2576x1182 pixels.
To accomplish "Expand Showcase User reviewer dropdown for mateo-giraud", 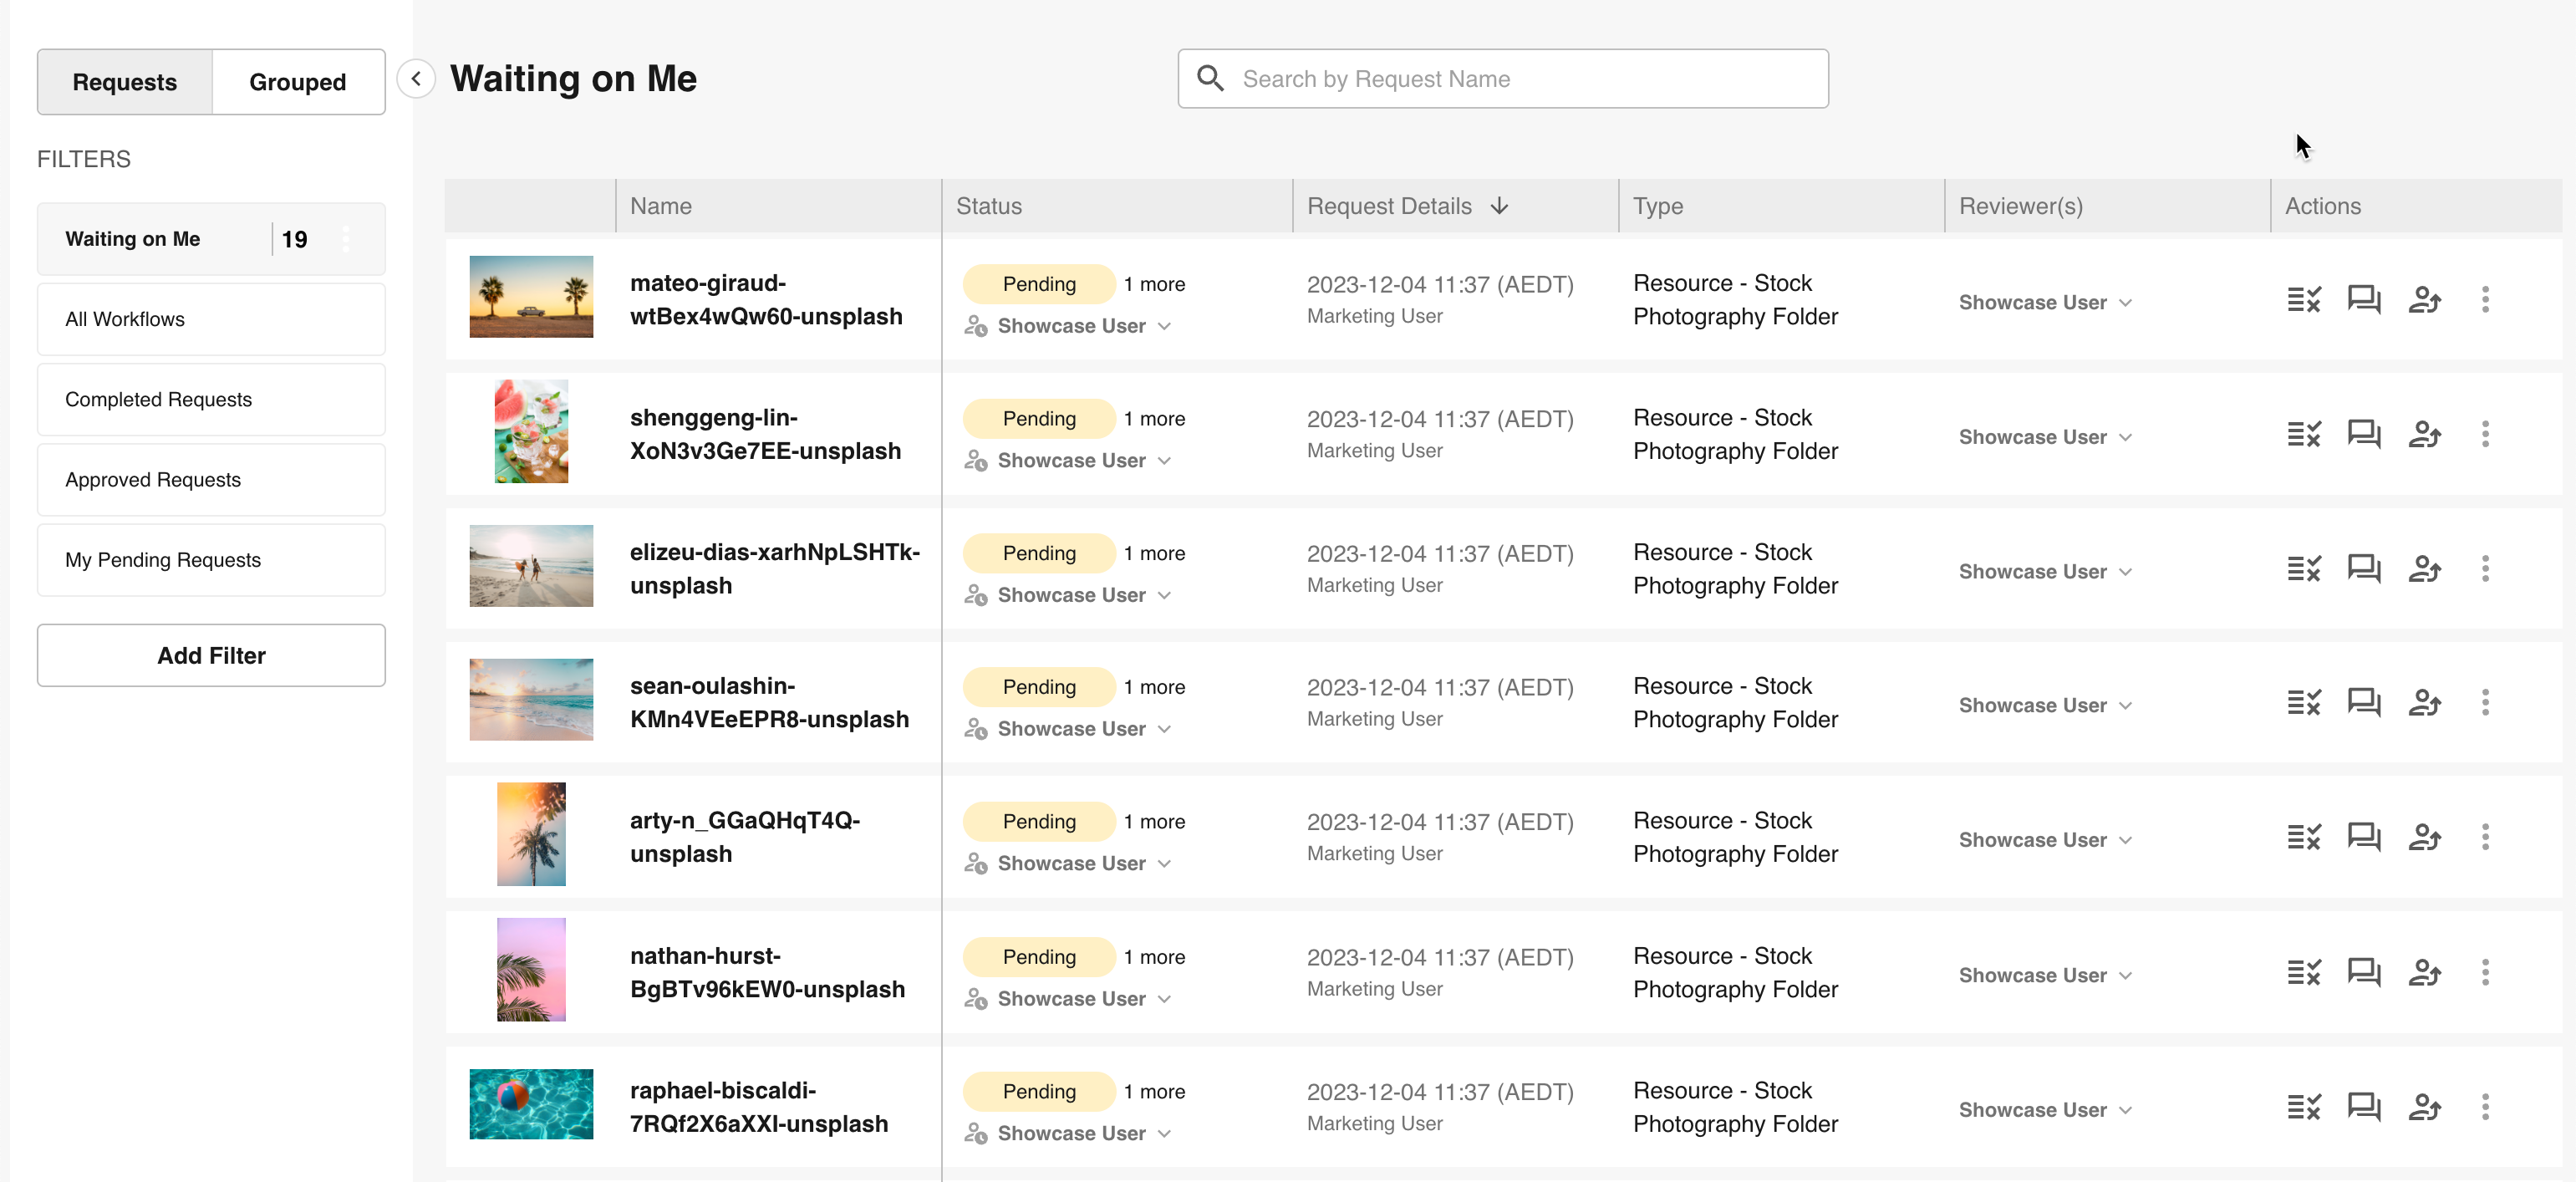I will 2045,302.
